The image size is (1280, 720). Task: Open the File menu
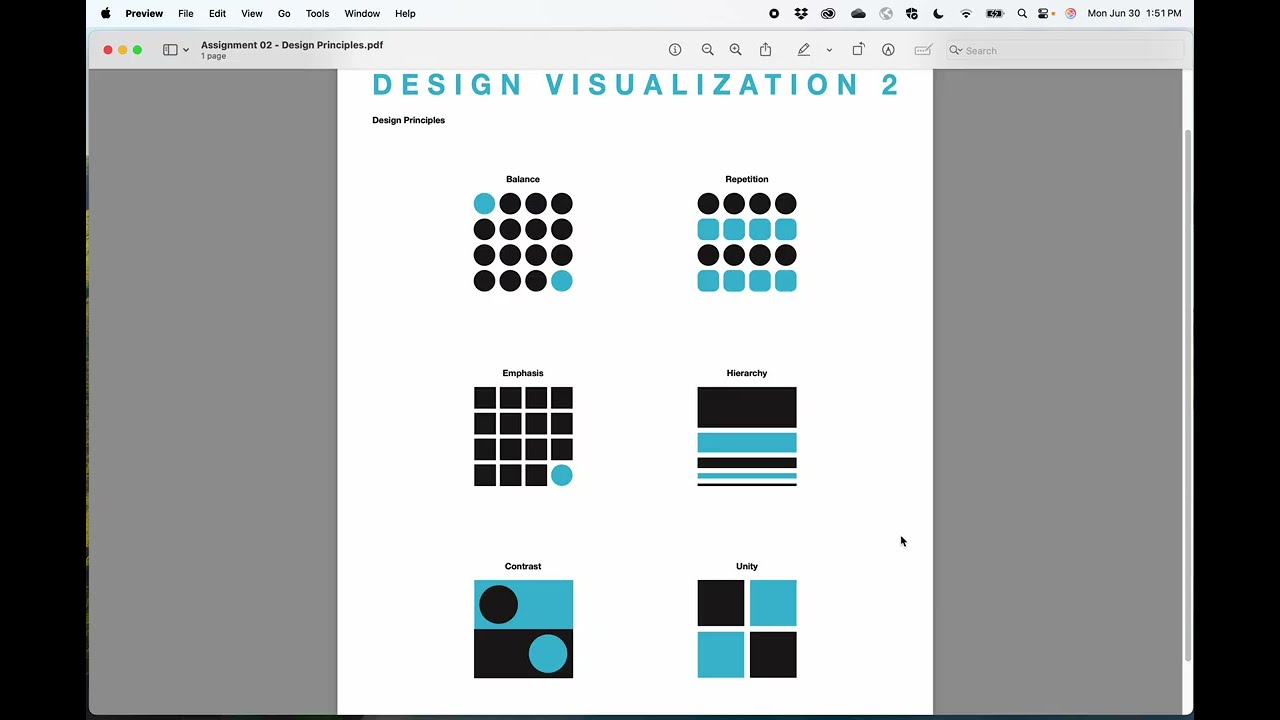[186, 14]
